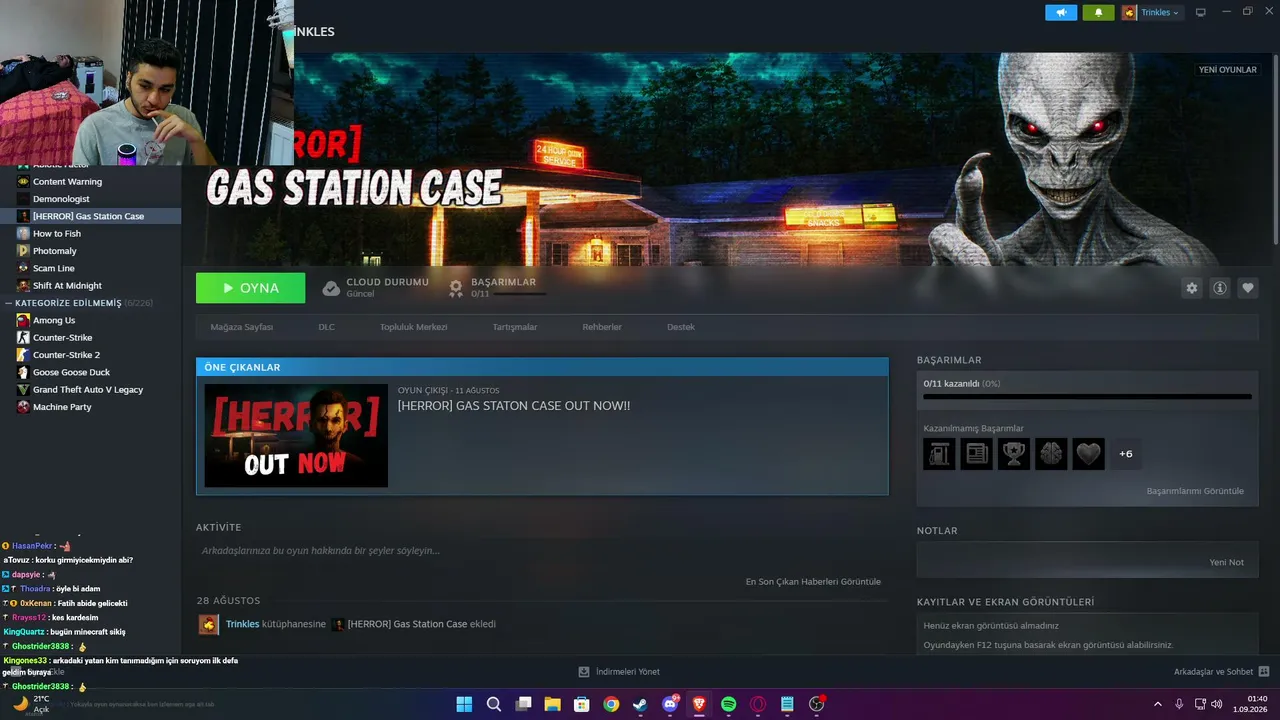Image resolution: width=1280 pixels, height=720 pixels.
Task: Open the Steam announcements megaphone button
Action: coord(1061,13)
